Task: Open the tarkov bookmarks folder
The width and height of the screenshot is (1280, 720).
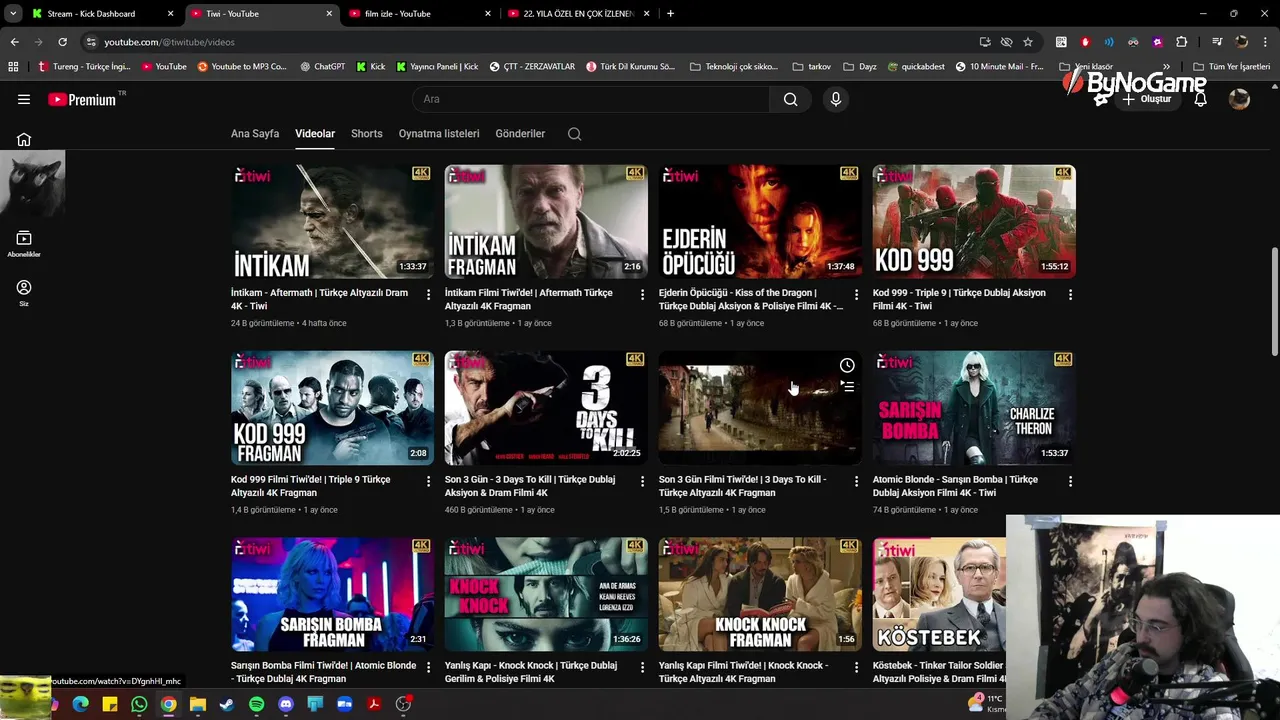Action: [x=812, y=67]
